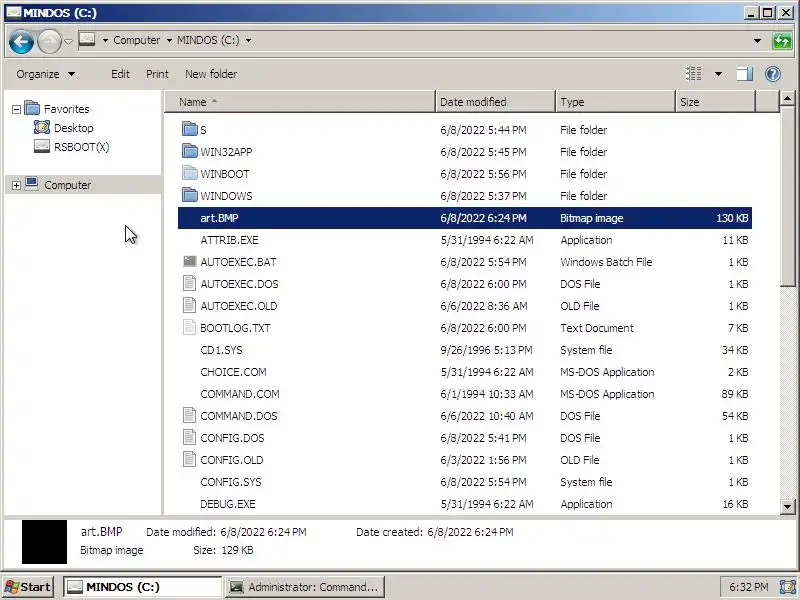This screenshot has height=600, width=800.
Task: Select the ATTRIB.EXE file
Action: click(x=229, y=240)
